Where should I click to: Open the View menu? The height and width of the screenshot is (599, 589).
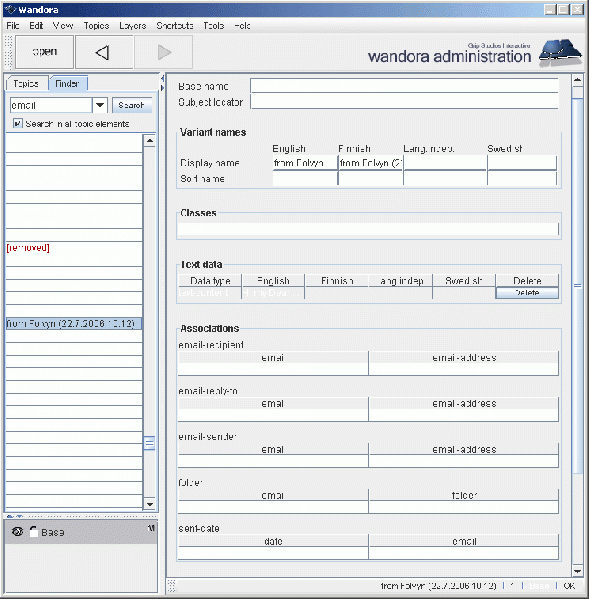63,26
